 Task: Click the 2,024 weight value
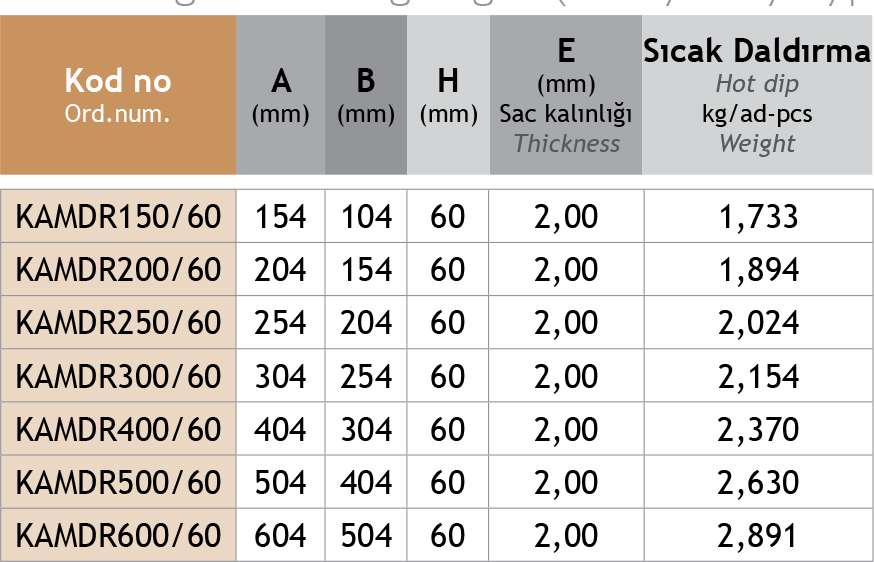(x=759, y=323)
